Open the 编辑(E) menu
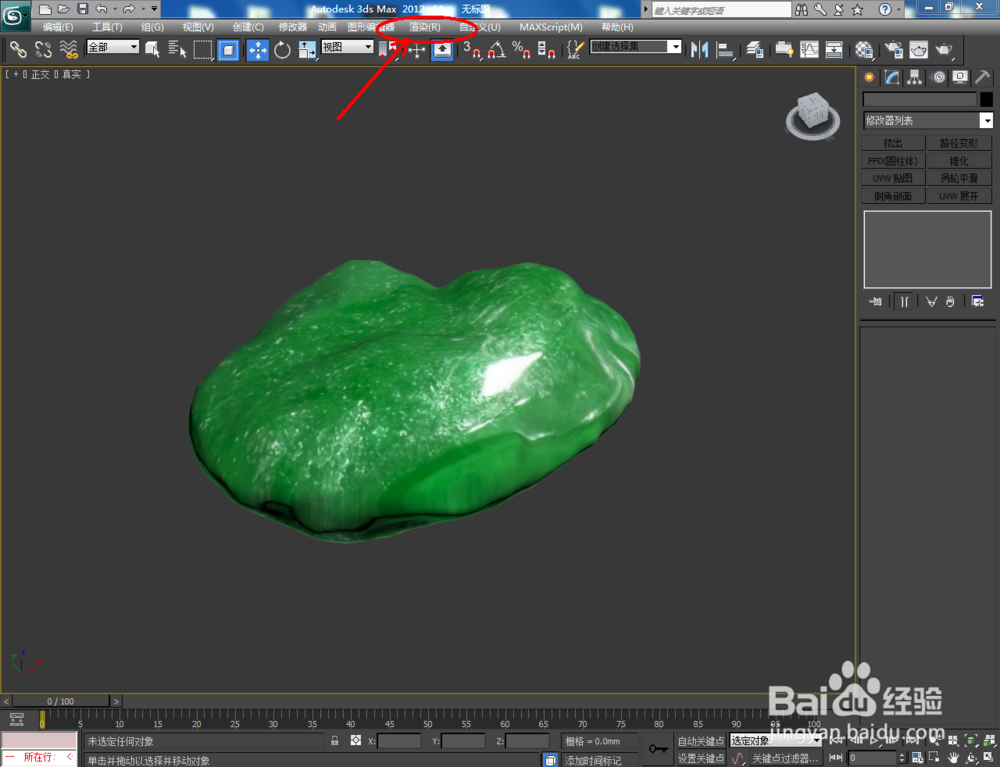The width and height of the screenshot is (1000, 767). point(57,27)
